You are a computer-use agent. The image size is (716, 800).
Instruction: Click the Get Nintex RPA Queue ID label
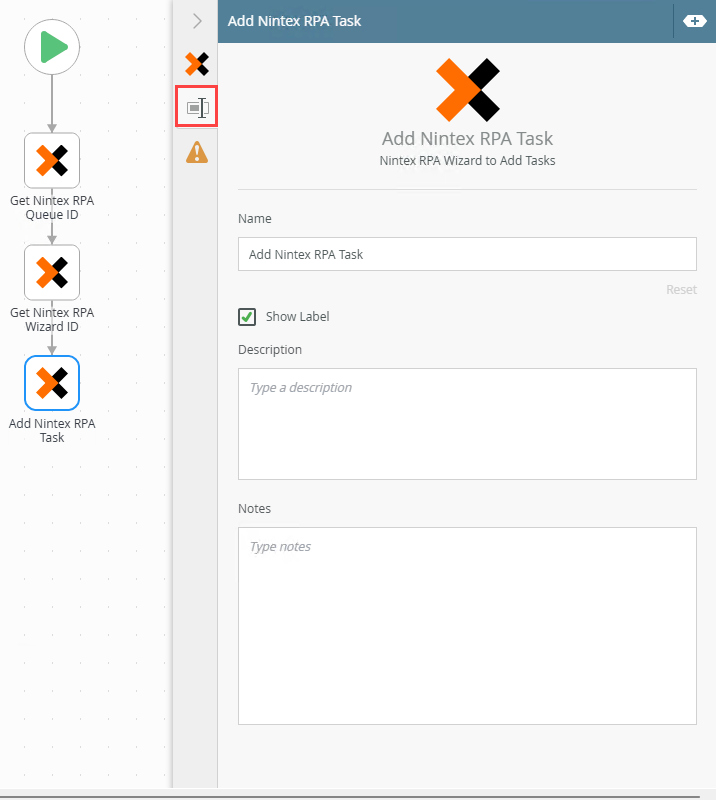coord(52,207)
